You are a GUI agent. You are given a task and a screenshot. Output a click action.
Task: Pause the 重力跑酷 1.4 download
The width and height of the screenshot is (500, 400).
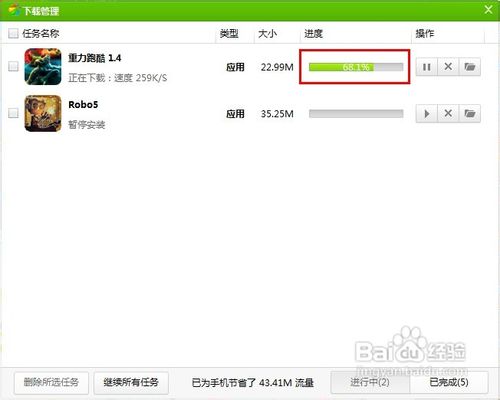point(426,67)
